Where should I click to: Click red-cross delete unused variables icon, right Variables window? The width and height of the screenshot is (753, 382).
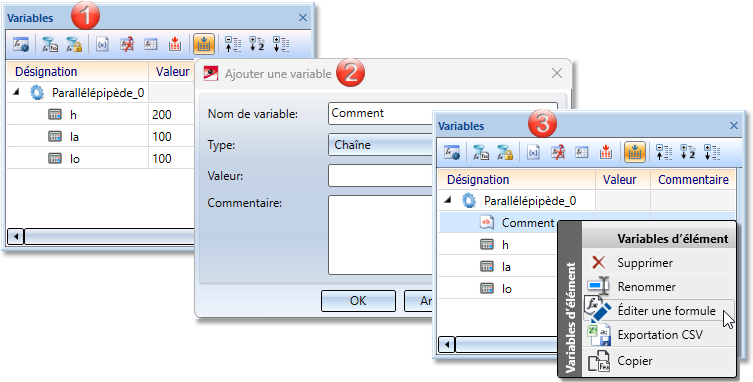click(x=558, y=152)
